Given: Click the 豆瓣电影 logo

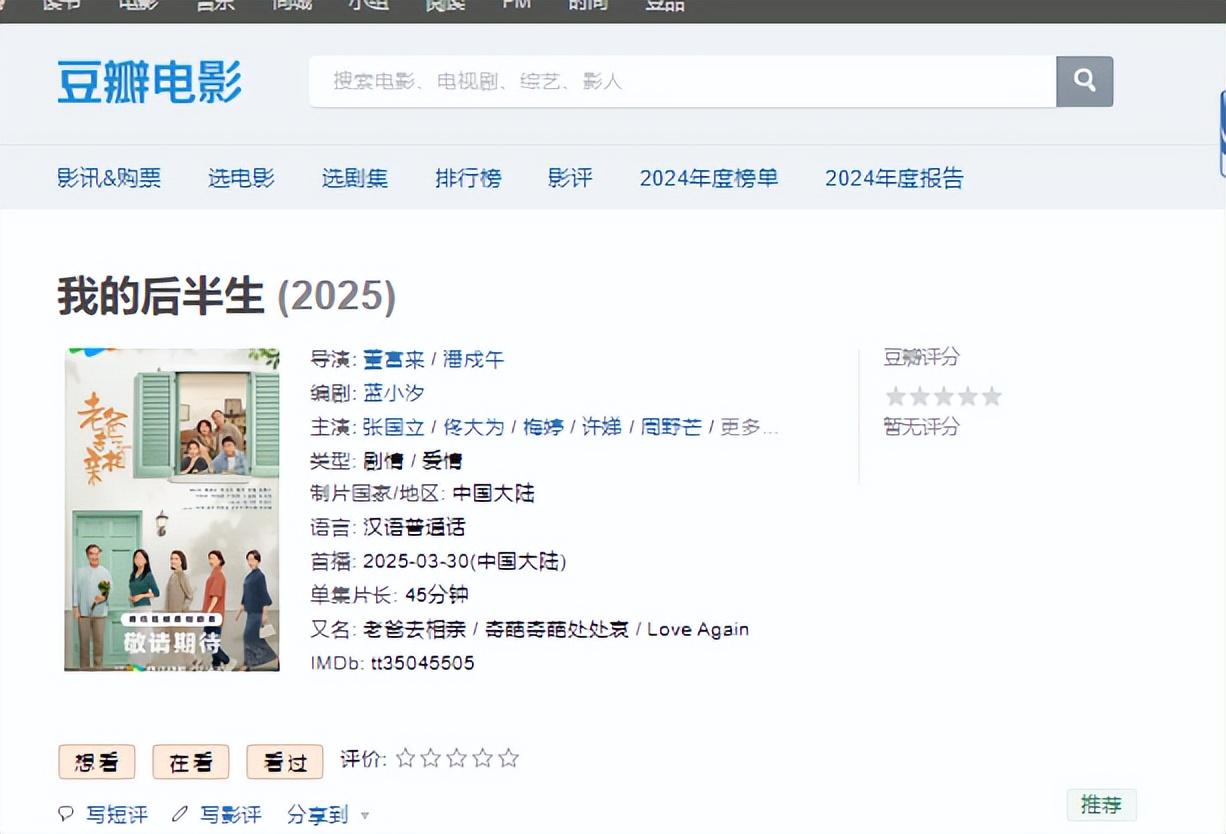Looking at the screenshot, I should (x=150, y=81).
